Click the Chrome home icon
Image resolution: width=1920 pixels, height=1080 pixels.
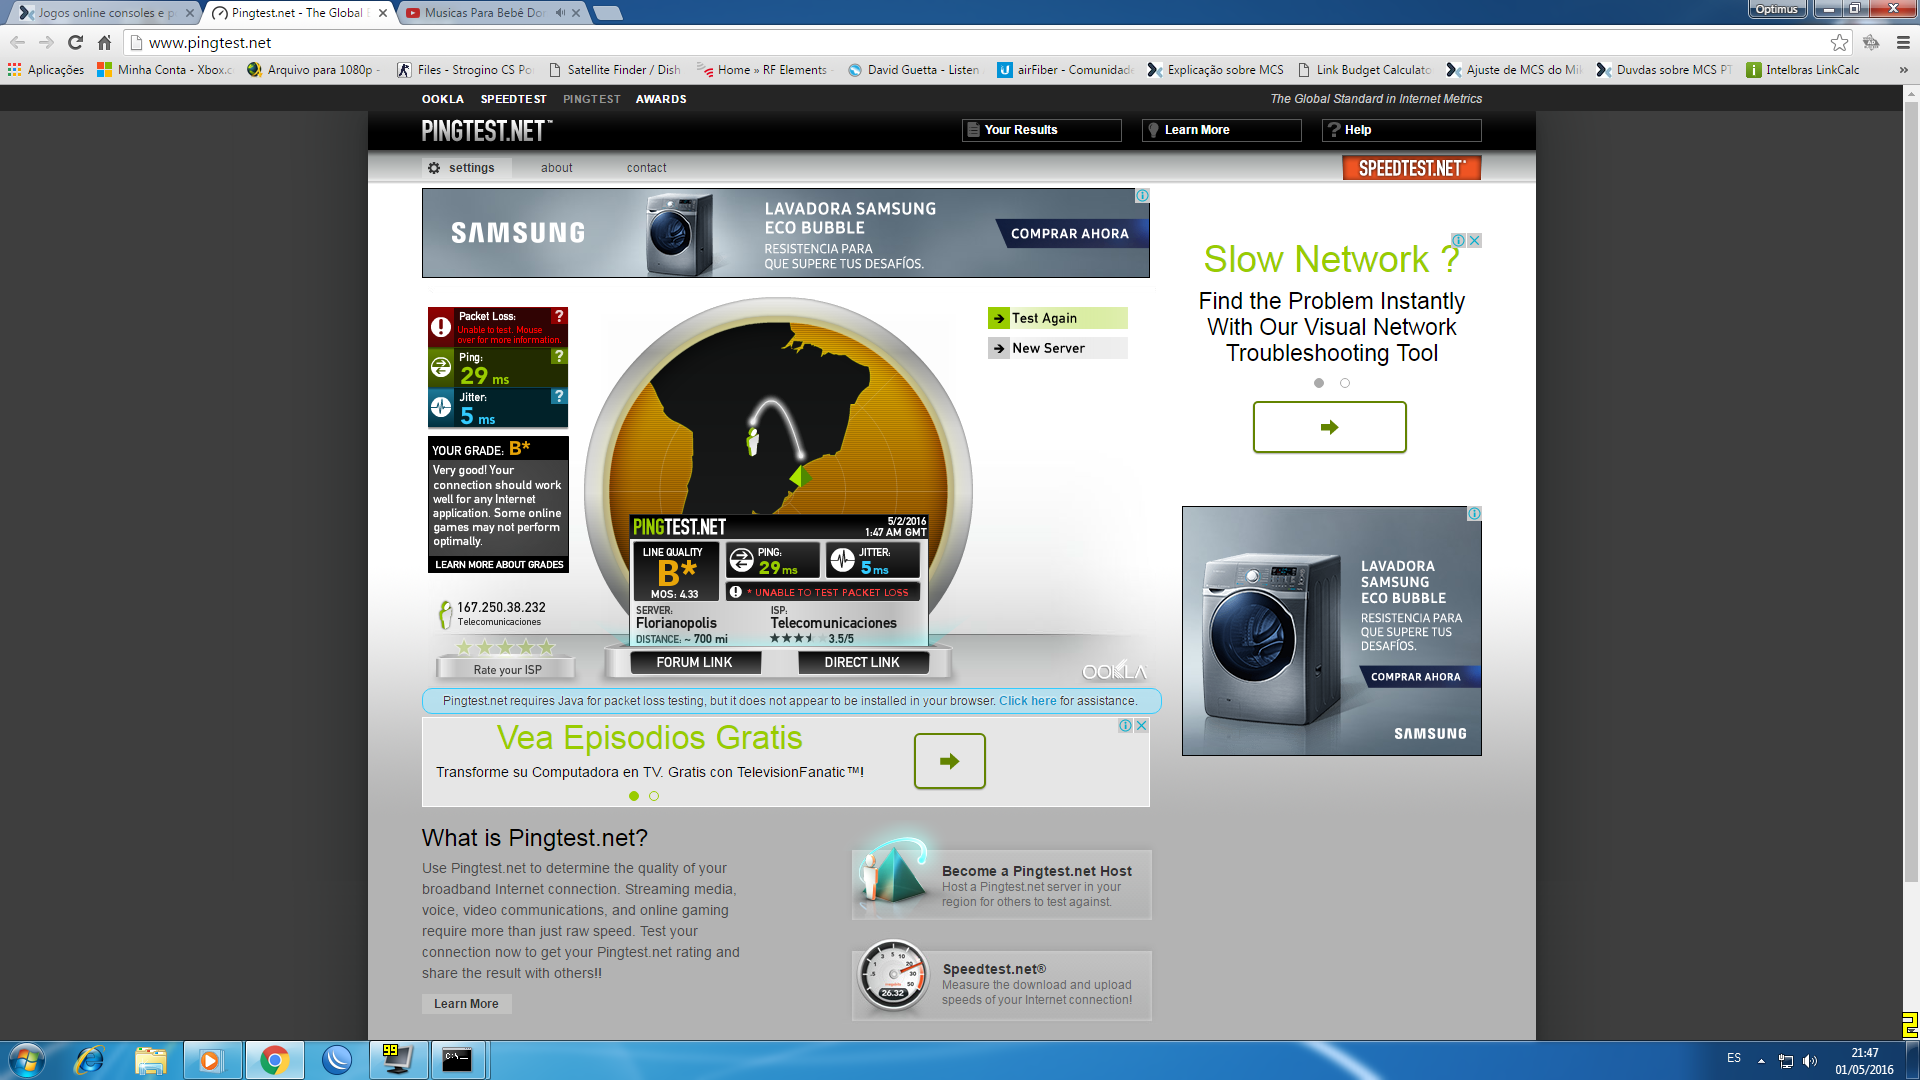point(104,42)
